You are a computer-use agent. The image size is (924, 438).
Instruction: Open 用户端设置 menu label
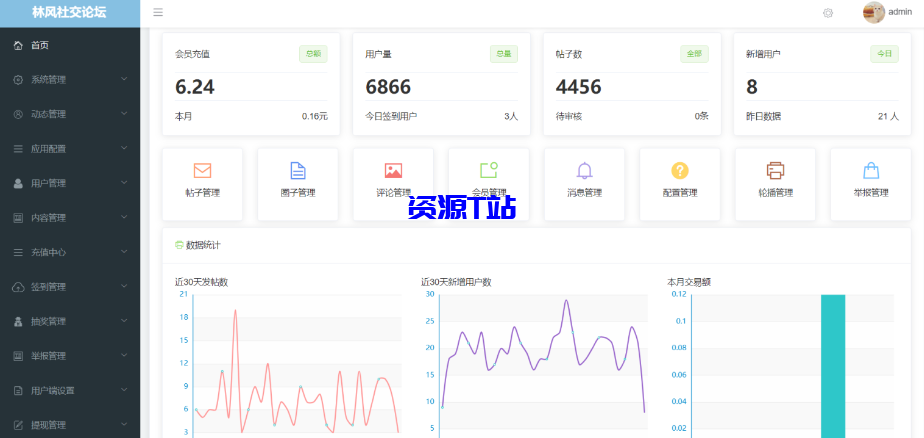pyautogui.click(x=53, y=390)
